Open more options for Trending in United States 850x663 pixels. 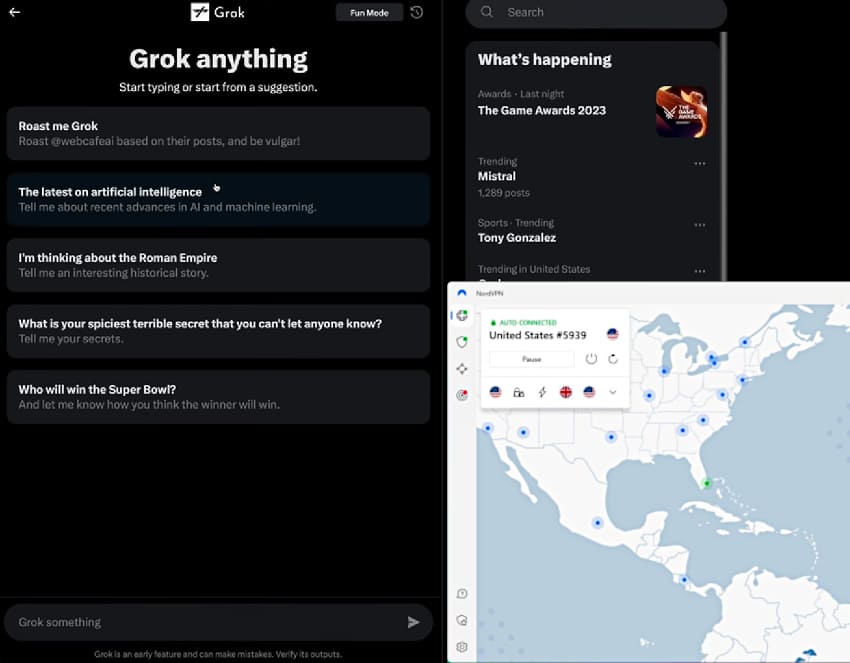click(700, 271)
